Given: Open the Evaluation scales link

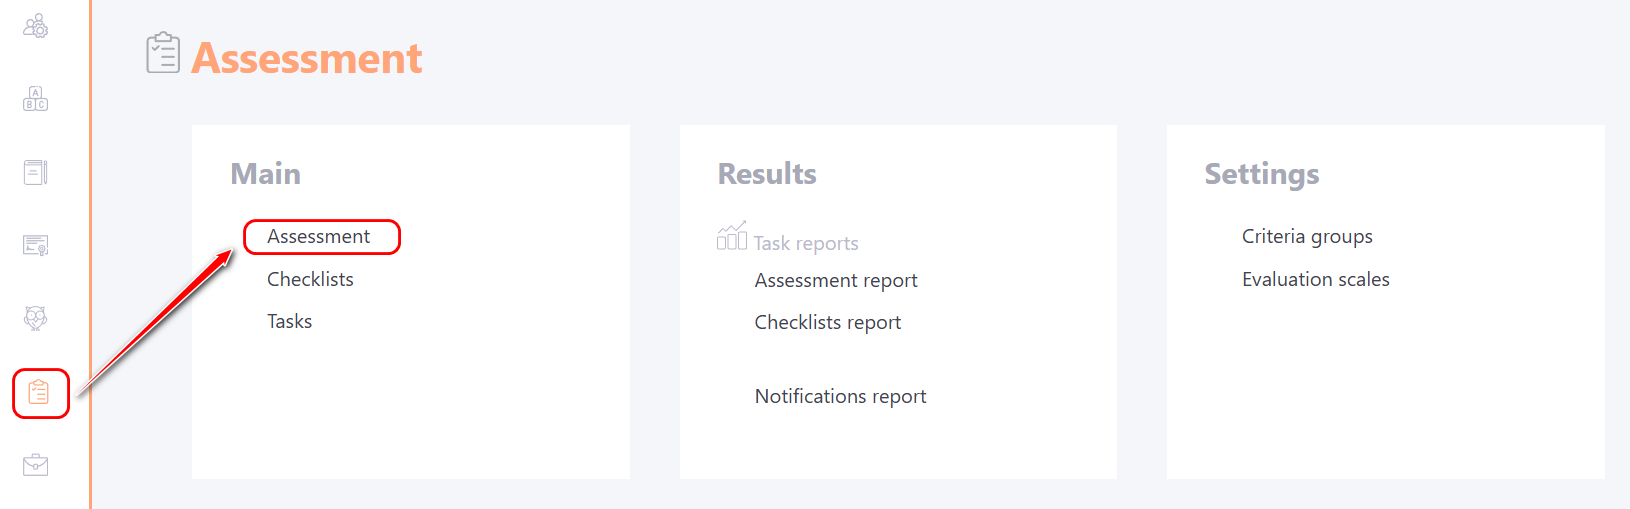Looking at the screenshot, I should (x=1316, y=279).
